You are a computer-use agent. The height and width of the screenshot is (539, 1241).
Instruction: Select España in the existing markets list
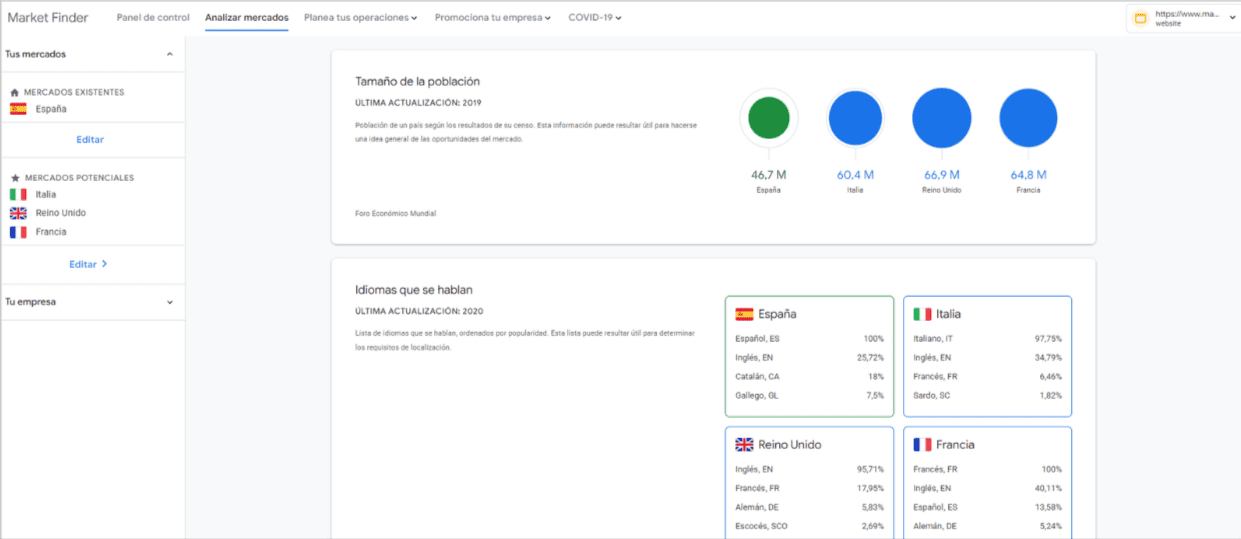click(x=51, y=109)
